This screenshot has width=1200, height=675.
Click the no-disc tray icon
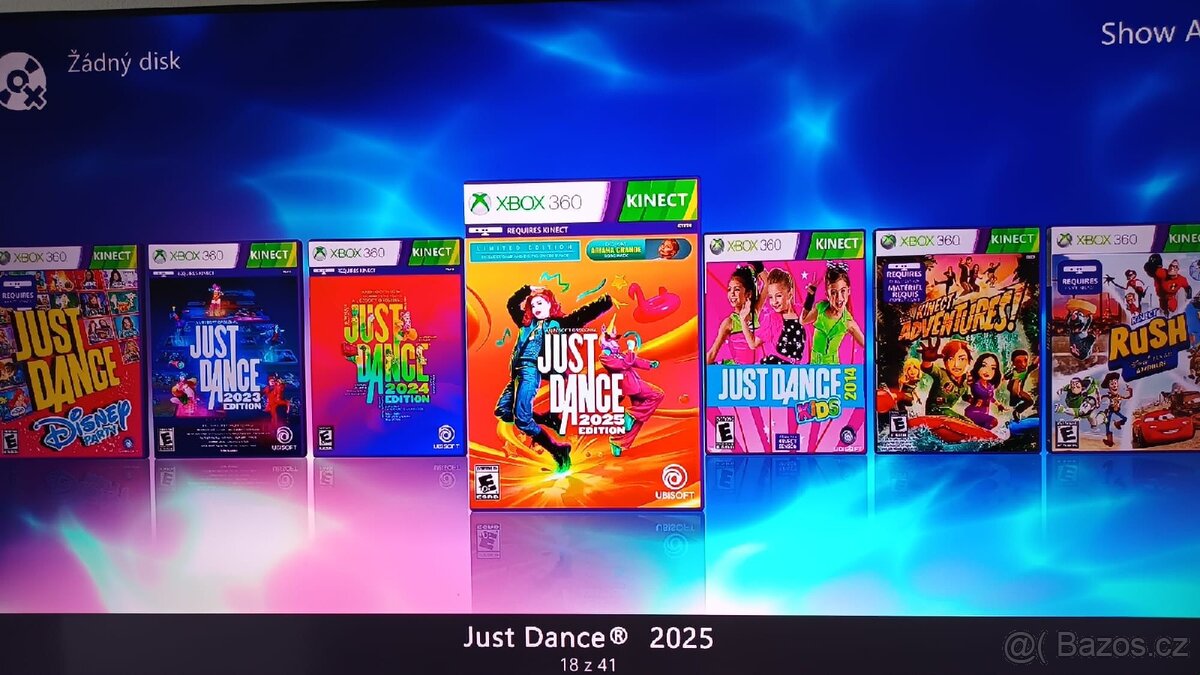pyautogui.click(x=22, y=81)
